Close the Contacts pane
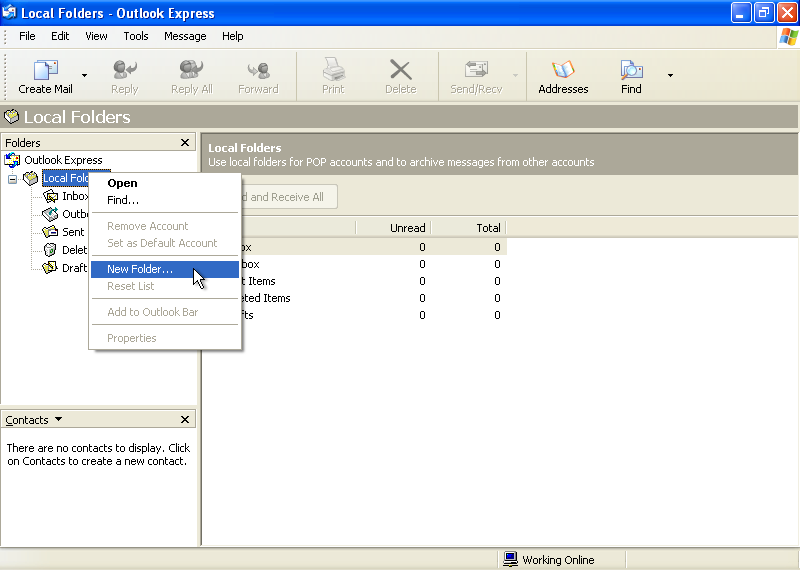This screenshot has height=570, width=800. [185, 419]
